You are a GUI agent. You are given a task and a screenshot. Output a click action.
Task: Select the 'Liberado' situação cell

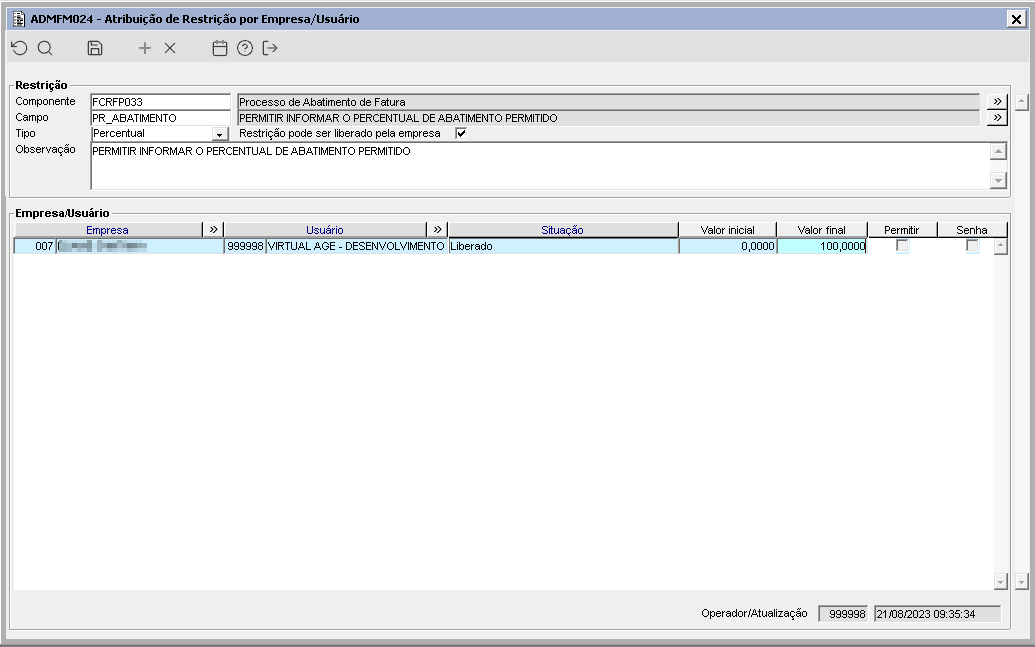pyautogui.click(x=563, y=246)
